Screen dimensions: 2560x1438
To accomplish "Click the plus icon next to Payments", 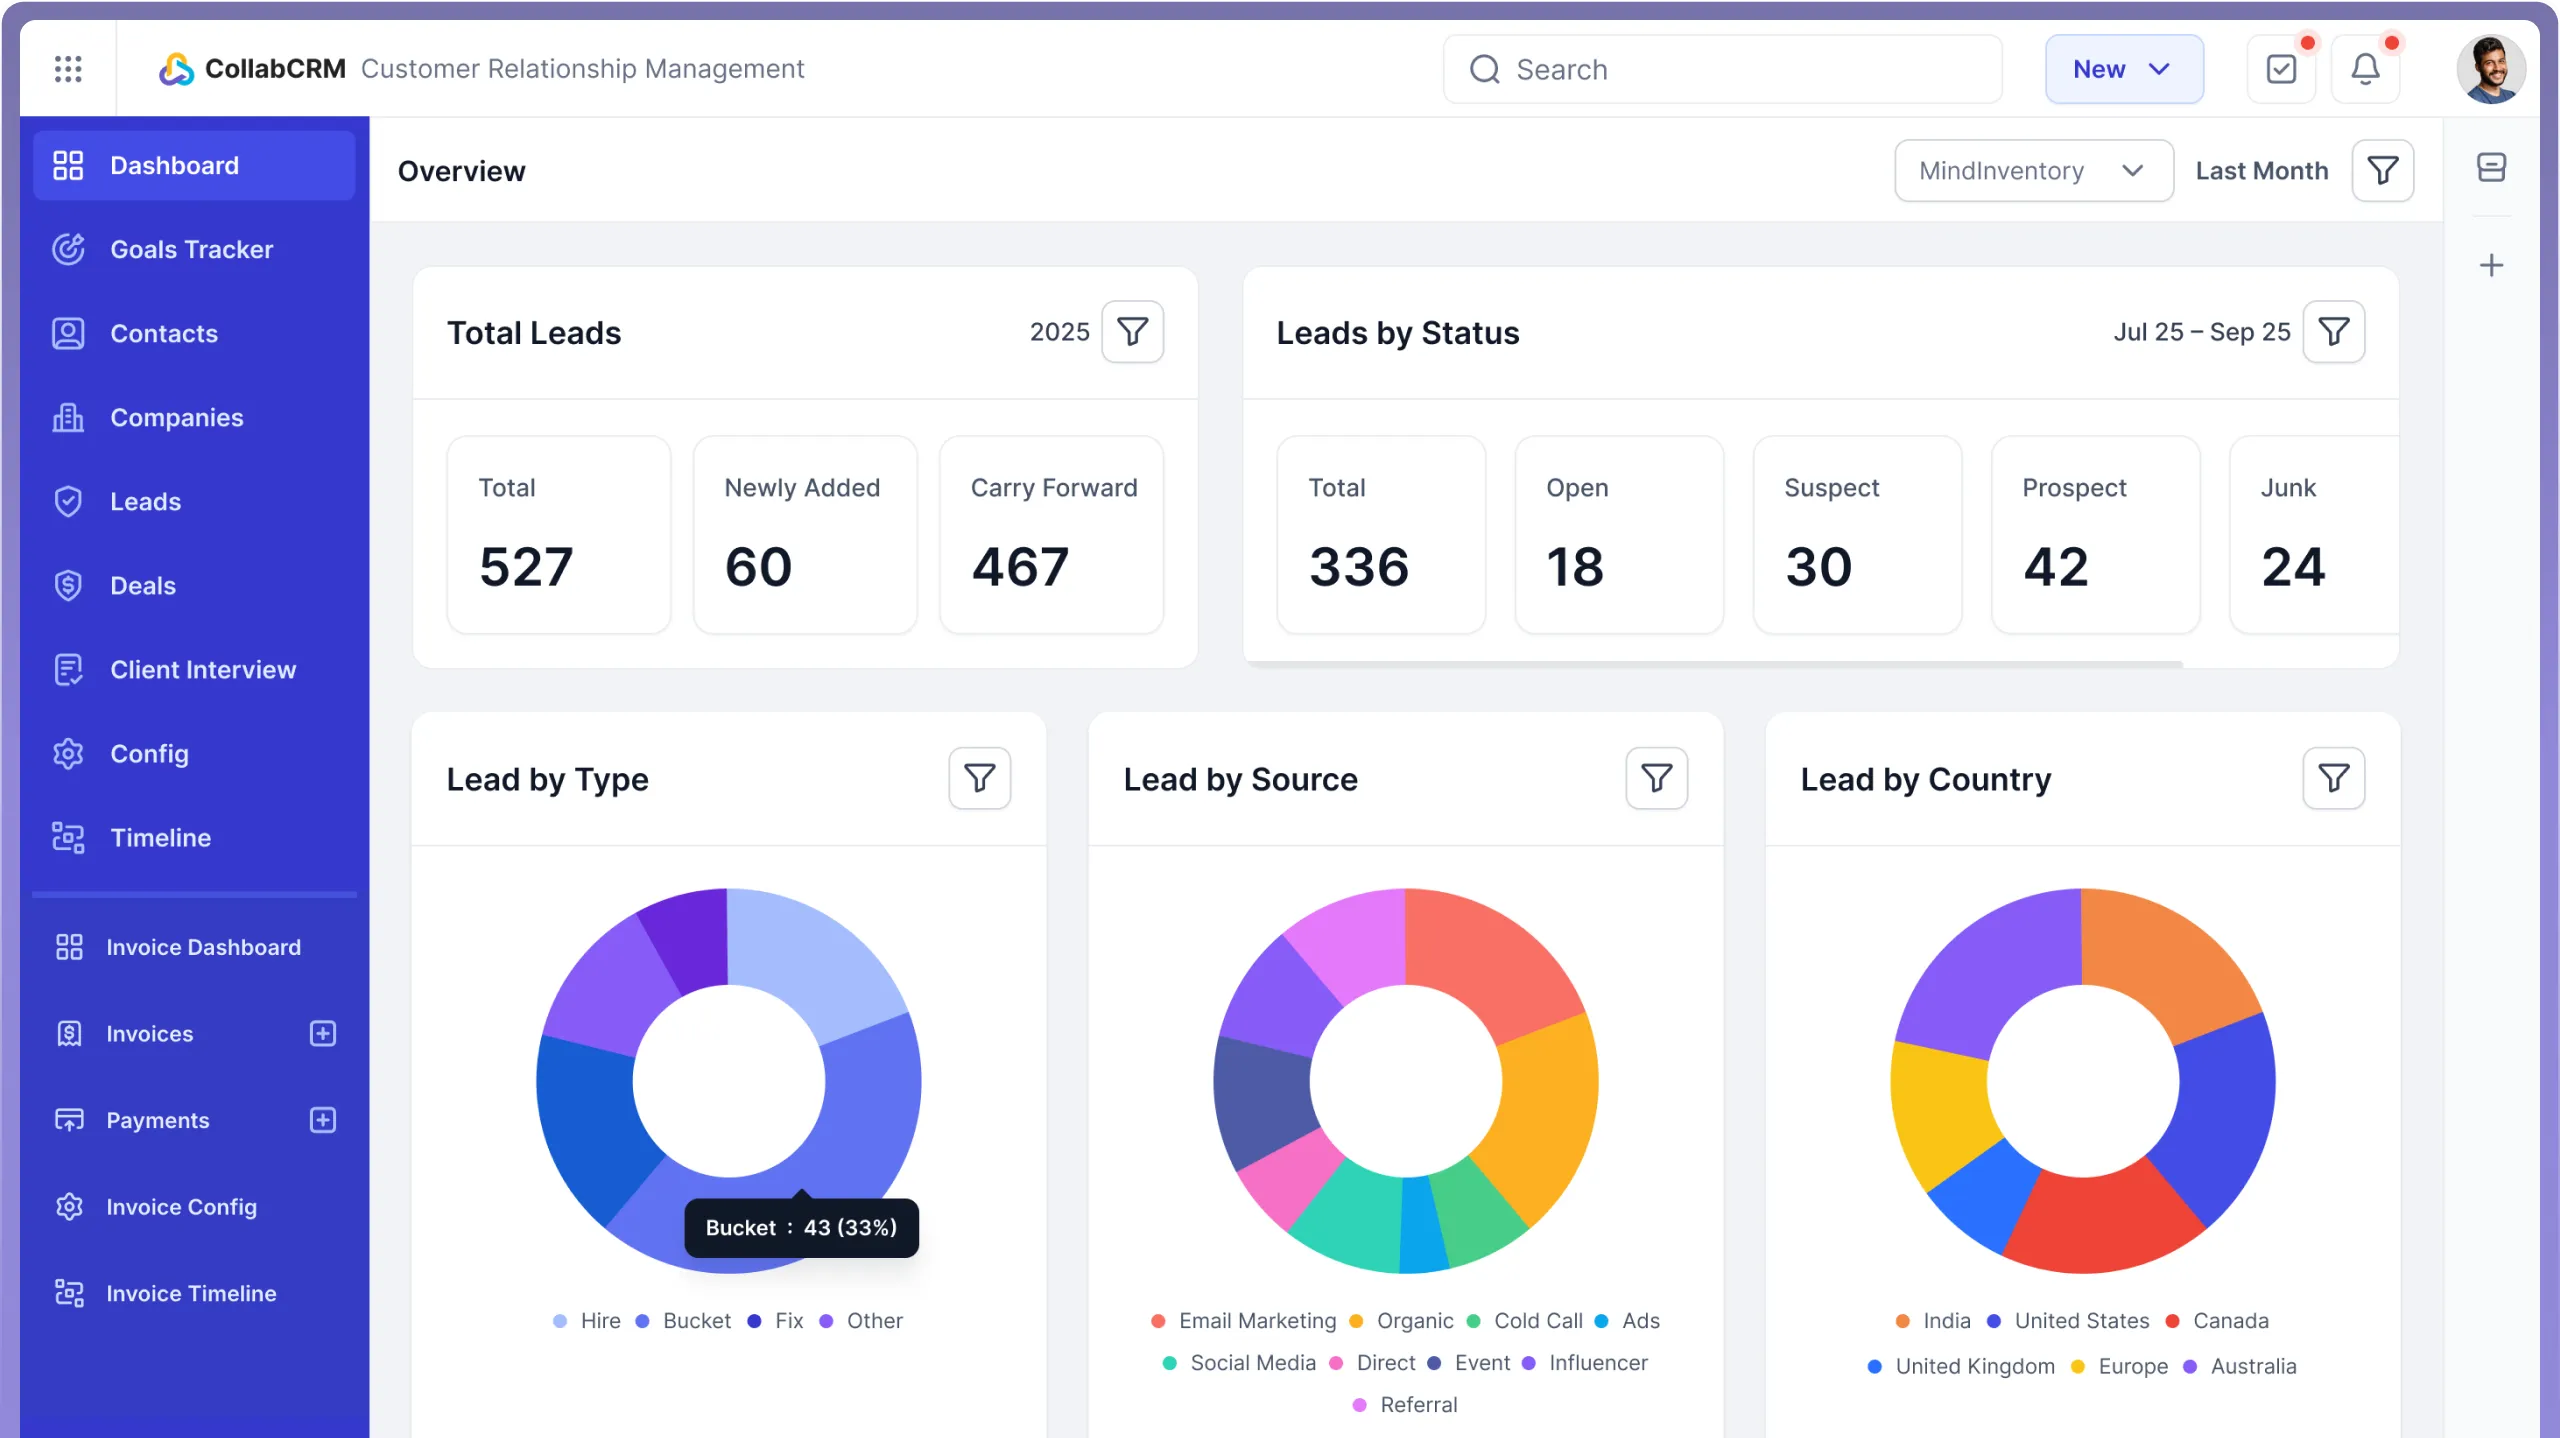I will tap(322, 1119).
